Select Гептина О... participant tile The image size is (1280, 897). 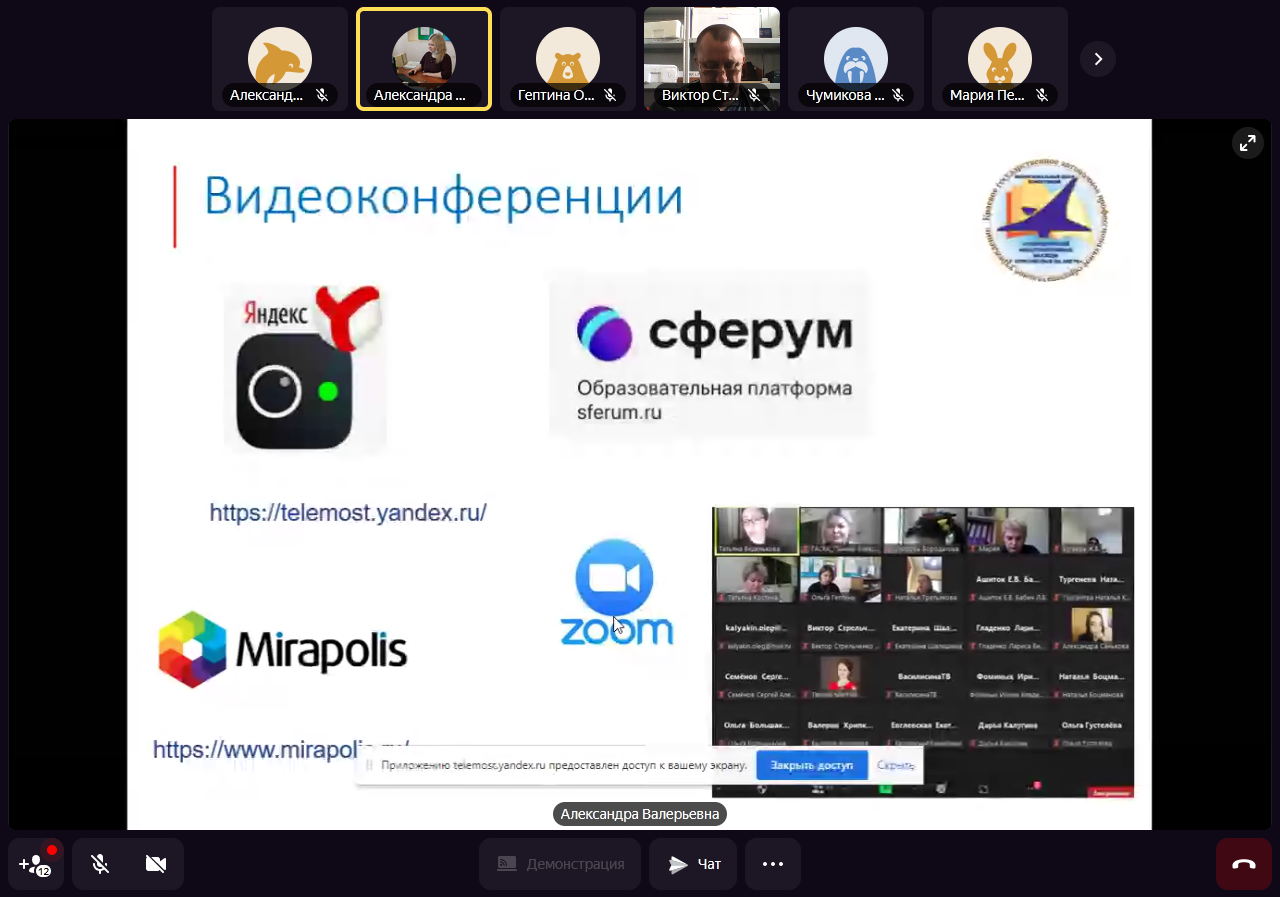[568, 59]
